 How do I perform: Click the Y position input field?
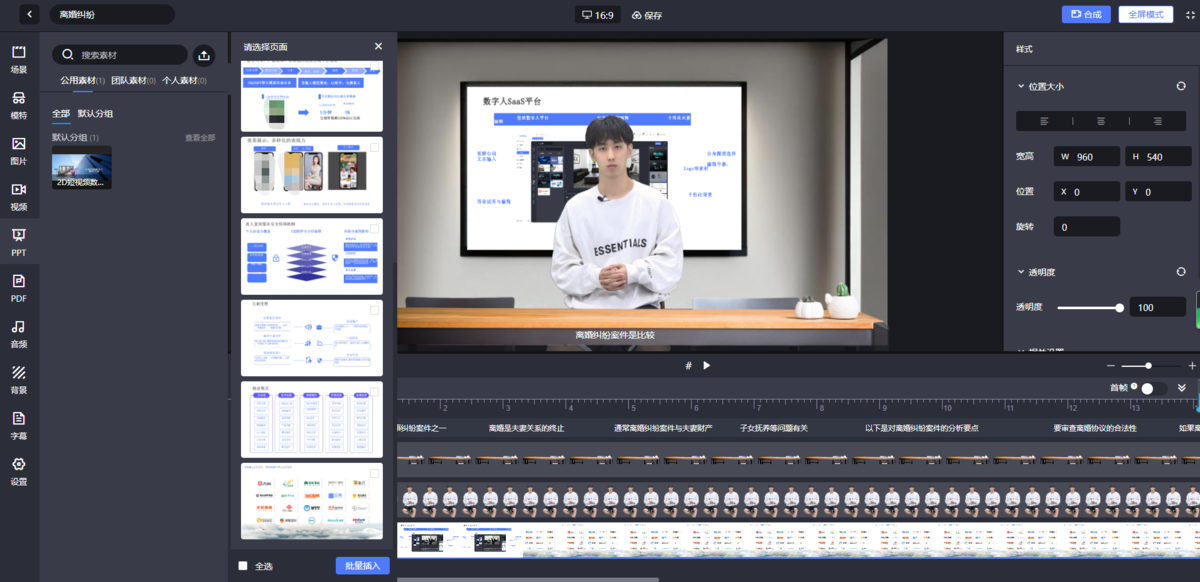[x=1158, y=191]
